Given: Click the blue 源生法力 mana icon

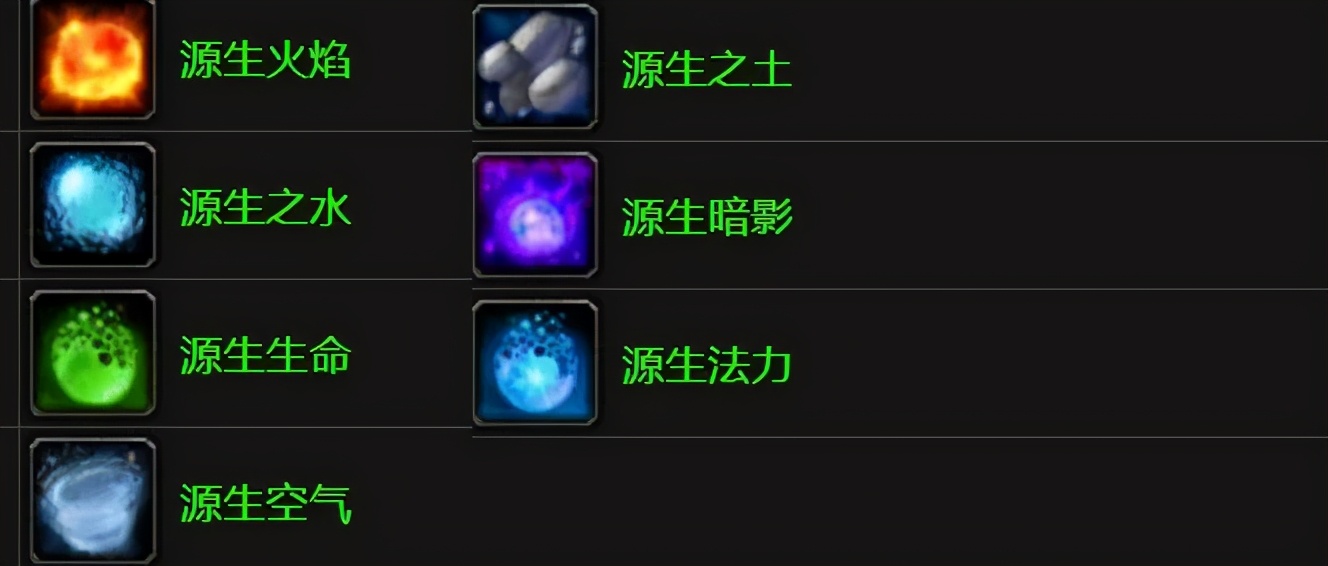Looking at the screenshot, I should (x=535, y=363).
